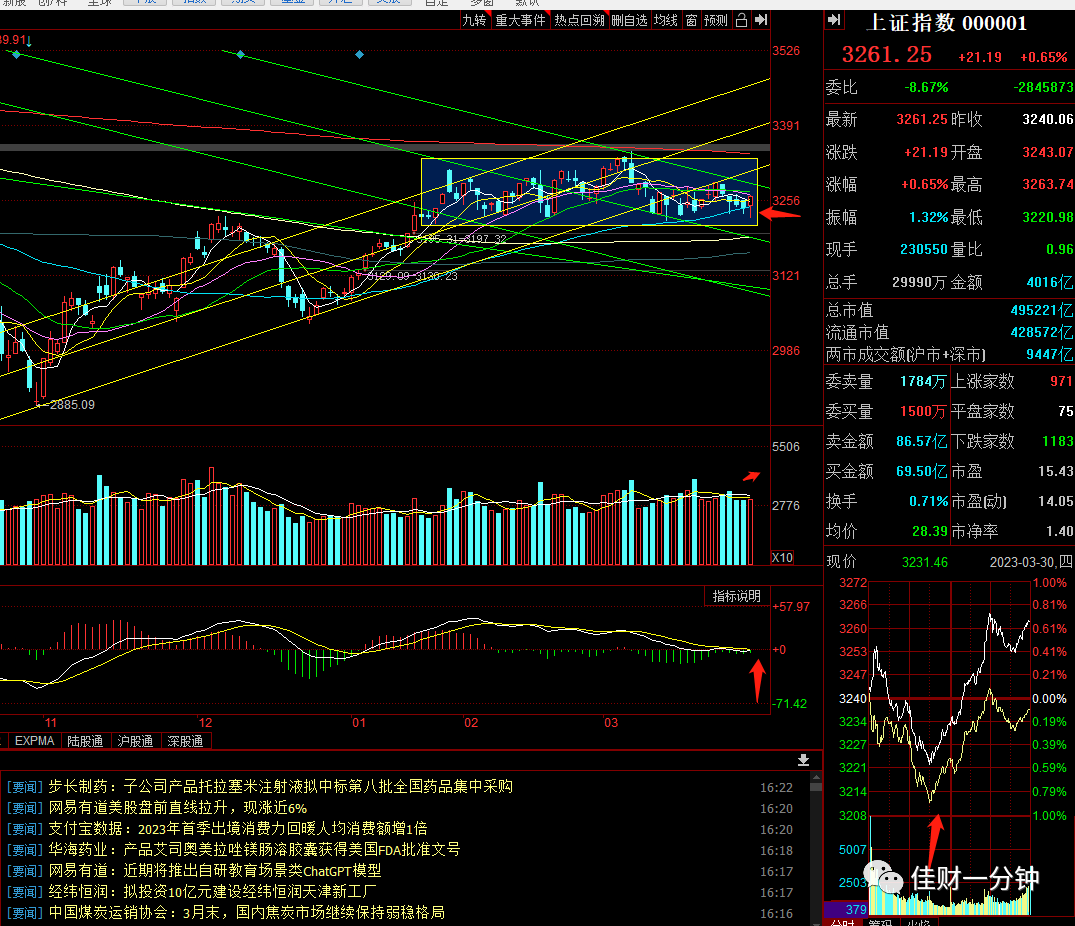The height and width of the screenshot is (926, 1075).
Task: Click the 换手 value 0.71%
Action: pyautogui.click(x=928, y=501)
